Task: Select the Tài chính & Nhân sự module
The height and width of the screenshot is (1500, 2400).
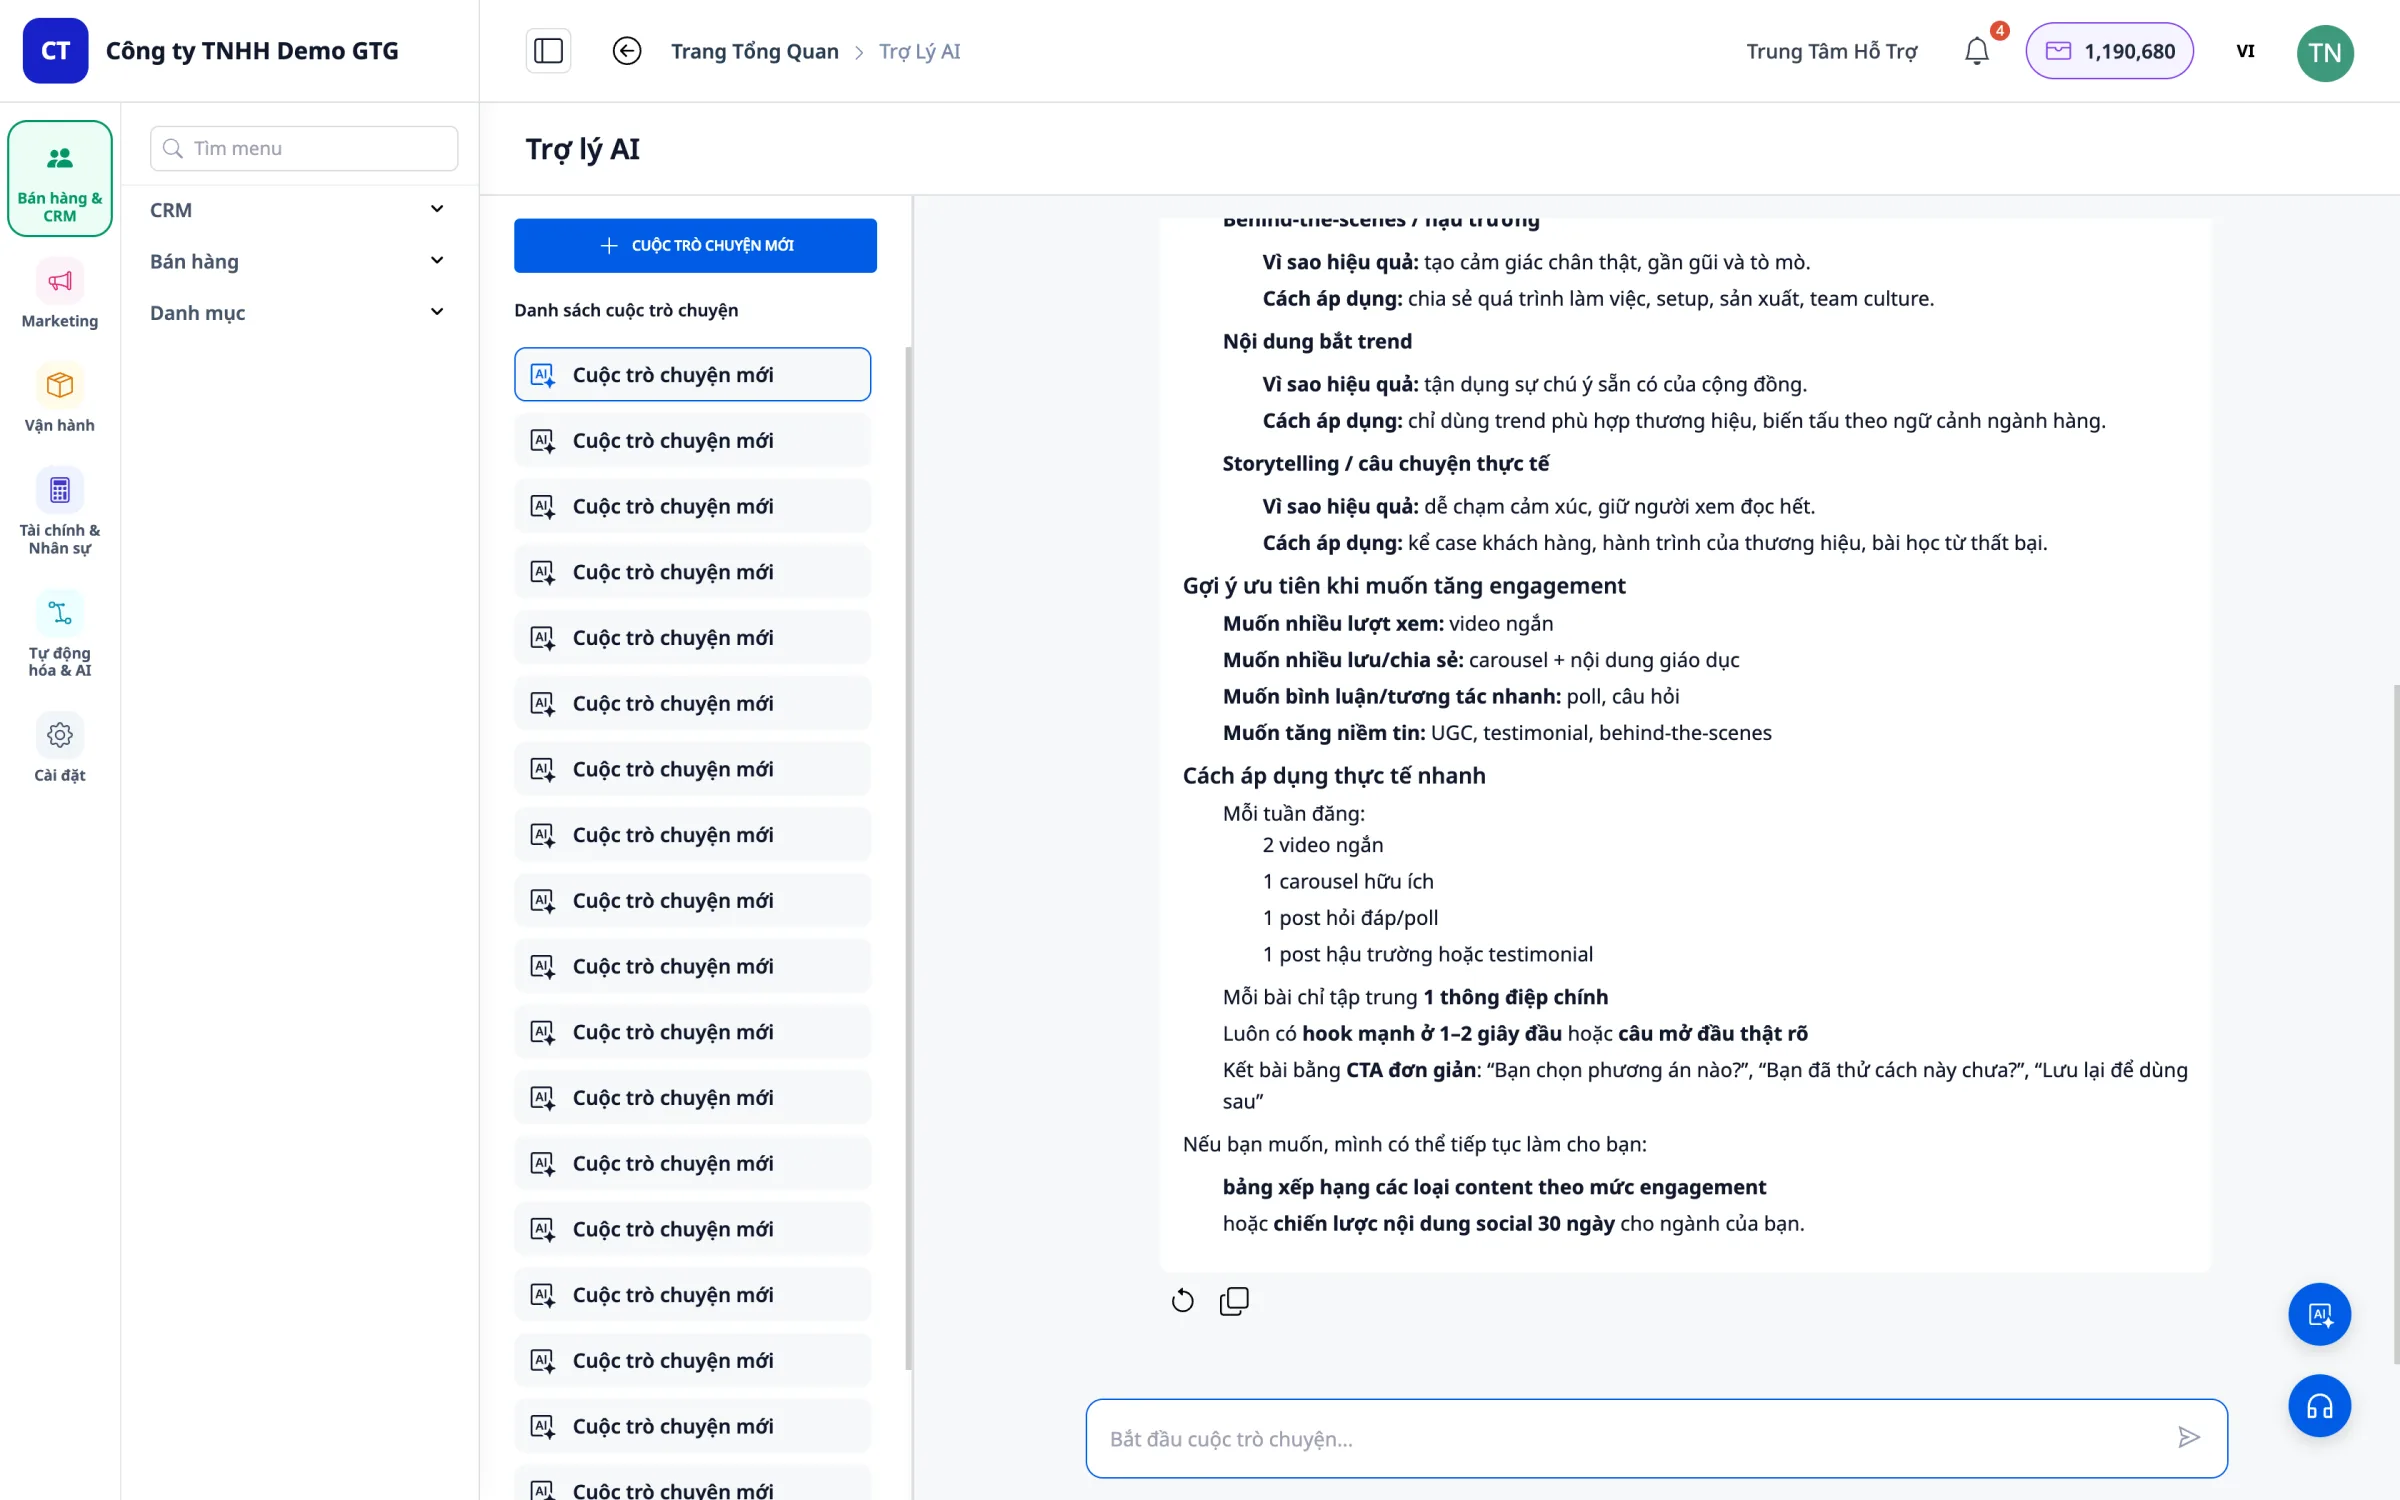Action: click(x=60, y=512)
